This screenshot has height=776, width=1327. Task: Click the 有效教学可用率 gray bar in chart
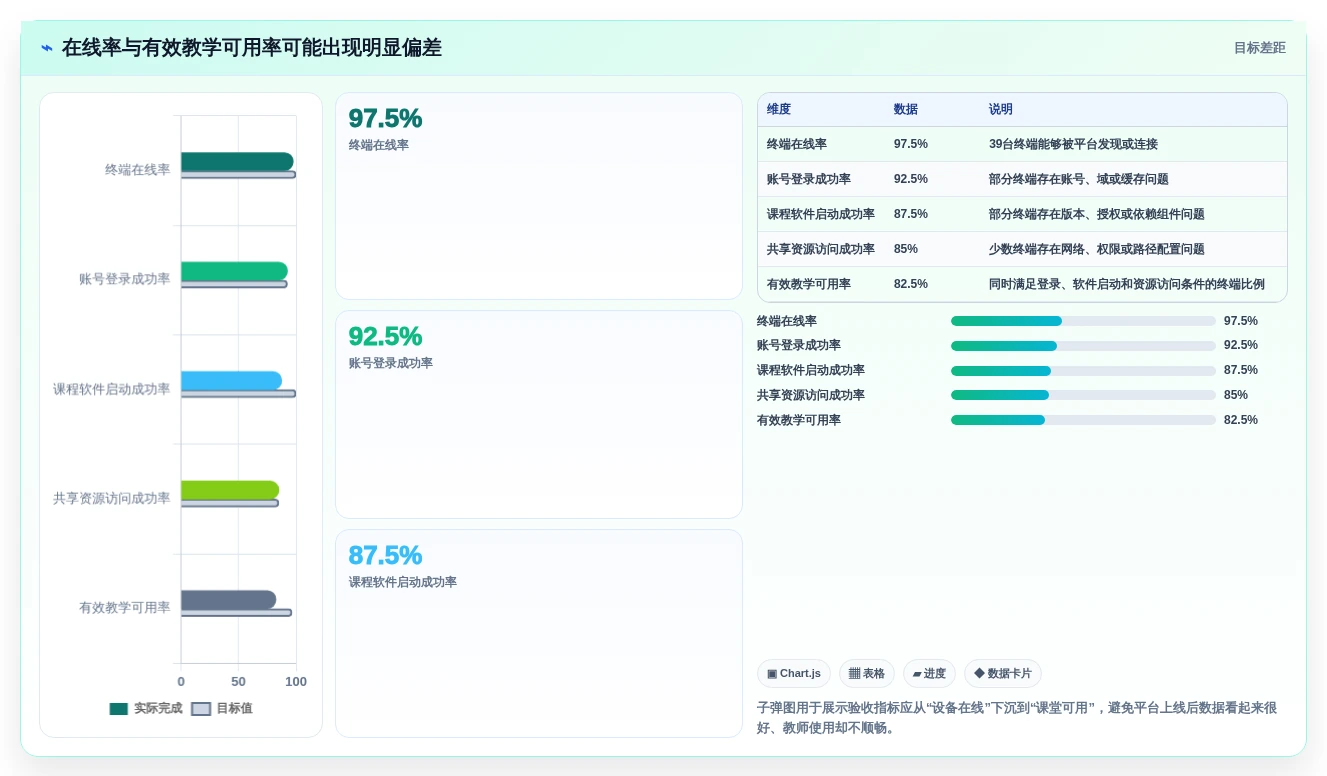point(228,600)
